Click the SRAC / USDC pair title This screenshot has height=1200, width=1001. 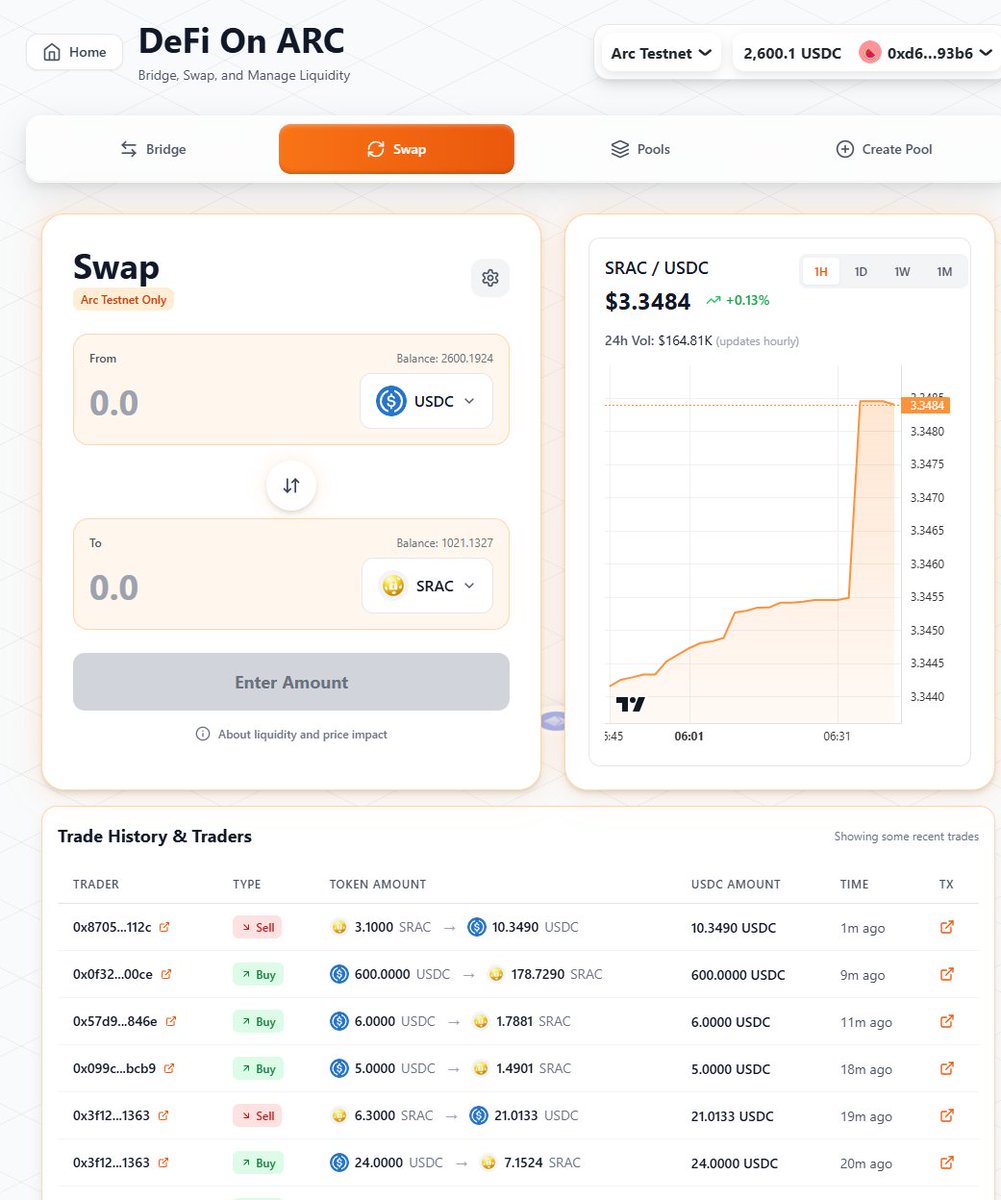pyautogui.click(x=657, y=268)
